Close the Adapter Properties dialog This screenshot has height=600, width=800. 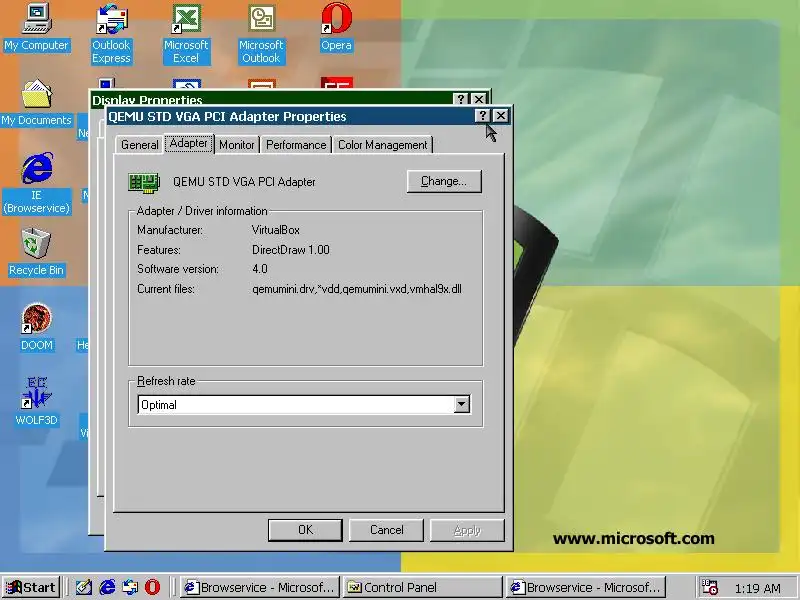point(501,116)
